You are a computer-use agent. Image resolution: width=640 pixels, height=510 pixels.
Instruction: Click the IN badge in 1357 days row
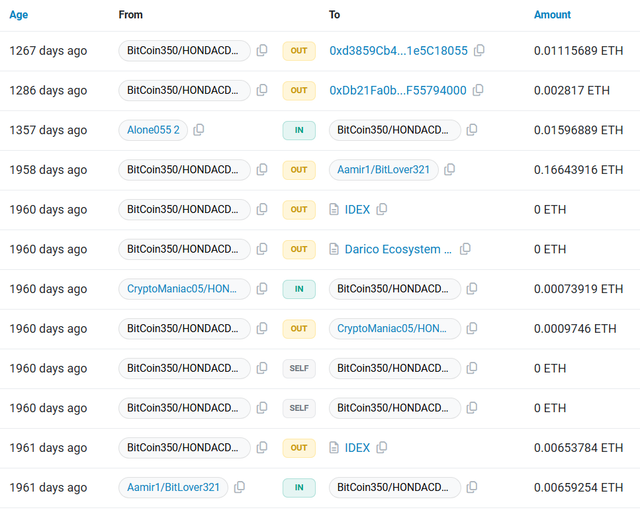(x=299, y=130)
